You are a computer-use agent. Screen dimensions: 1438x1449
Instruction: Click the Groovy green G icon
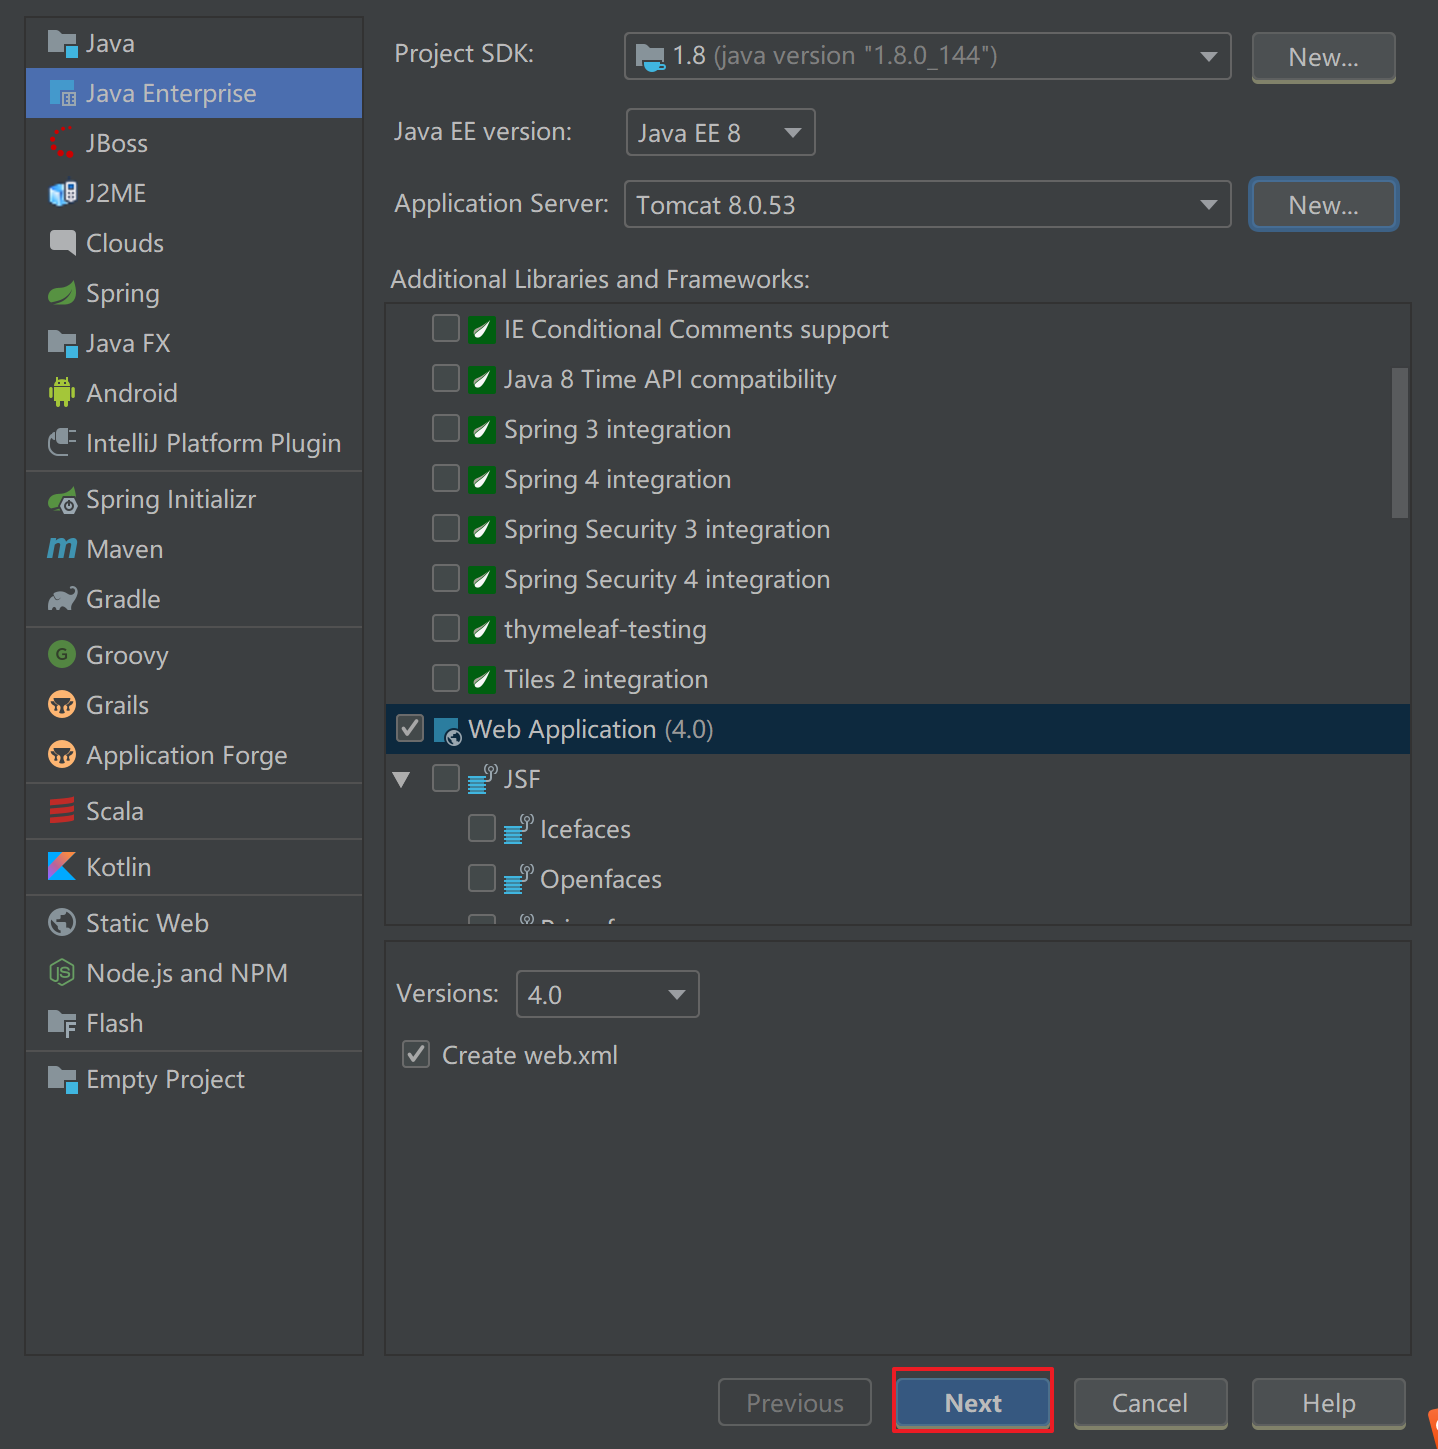coord(62,655)
